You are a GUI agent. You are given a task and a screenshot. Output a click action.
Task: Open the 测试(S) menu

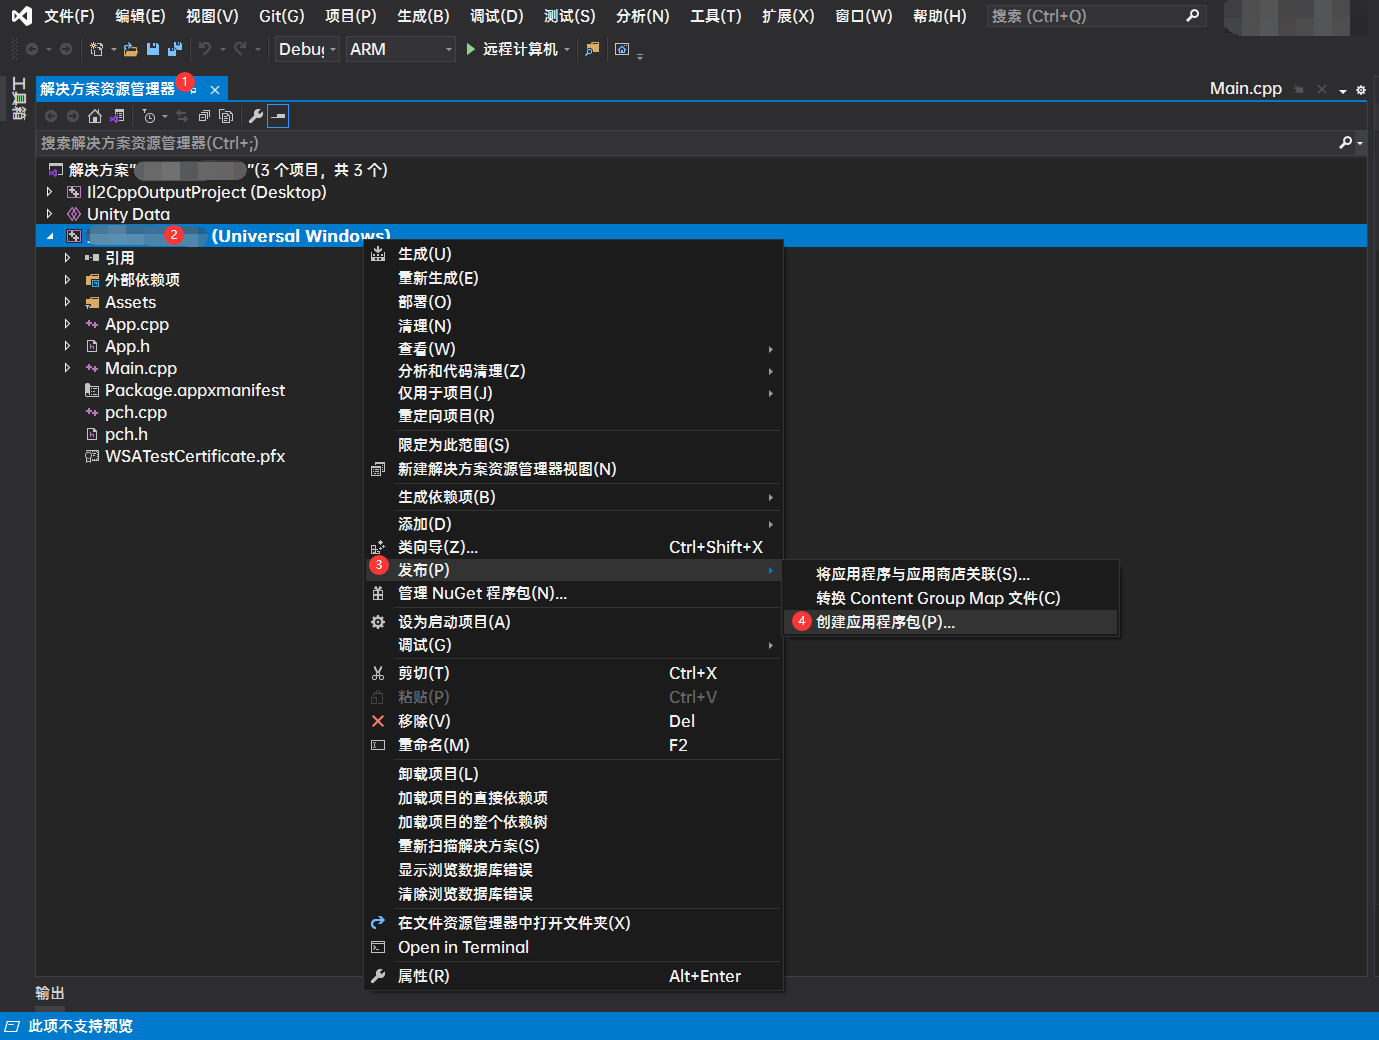point(568,15)
